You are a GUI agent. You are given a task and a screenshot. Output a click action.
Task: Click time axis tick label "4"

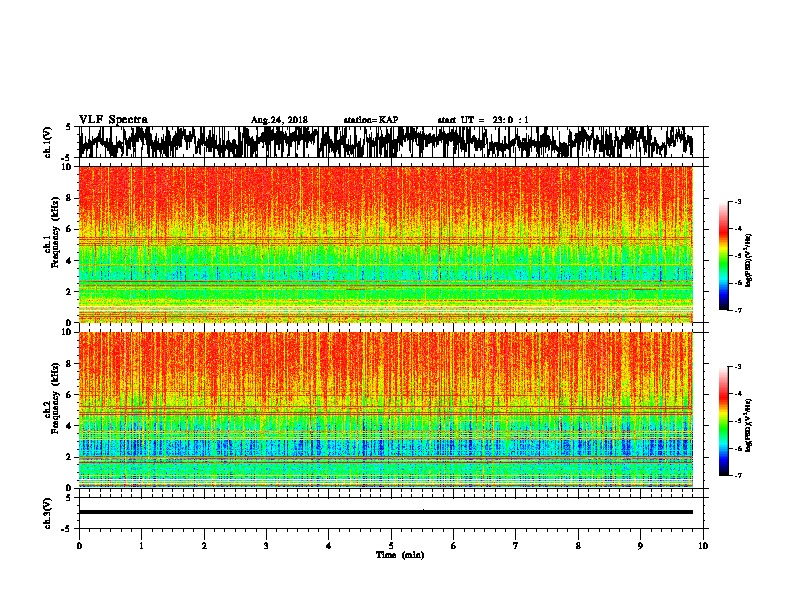pos(329,546)
